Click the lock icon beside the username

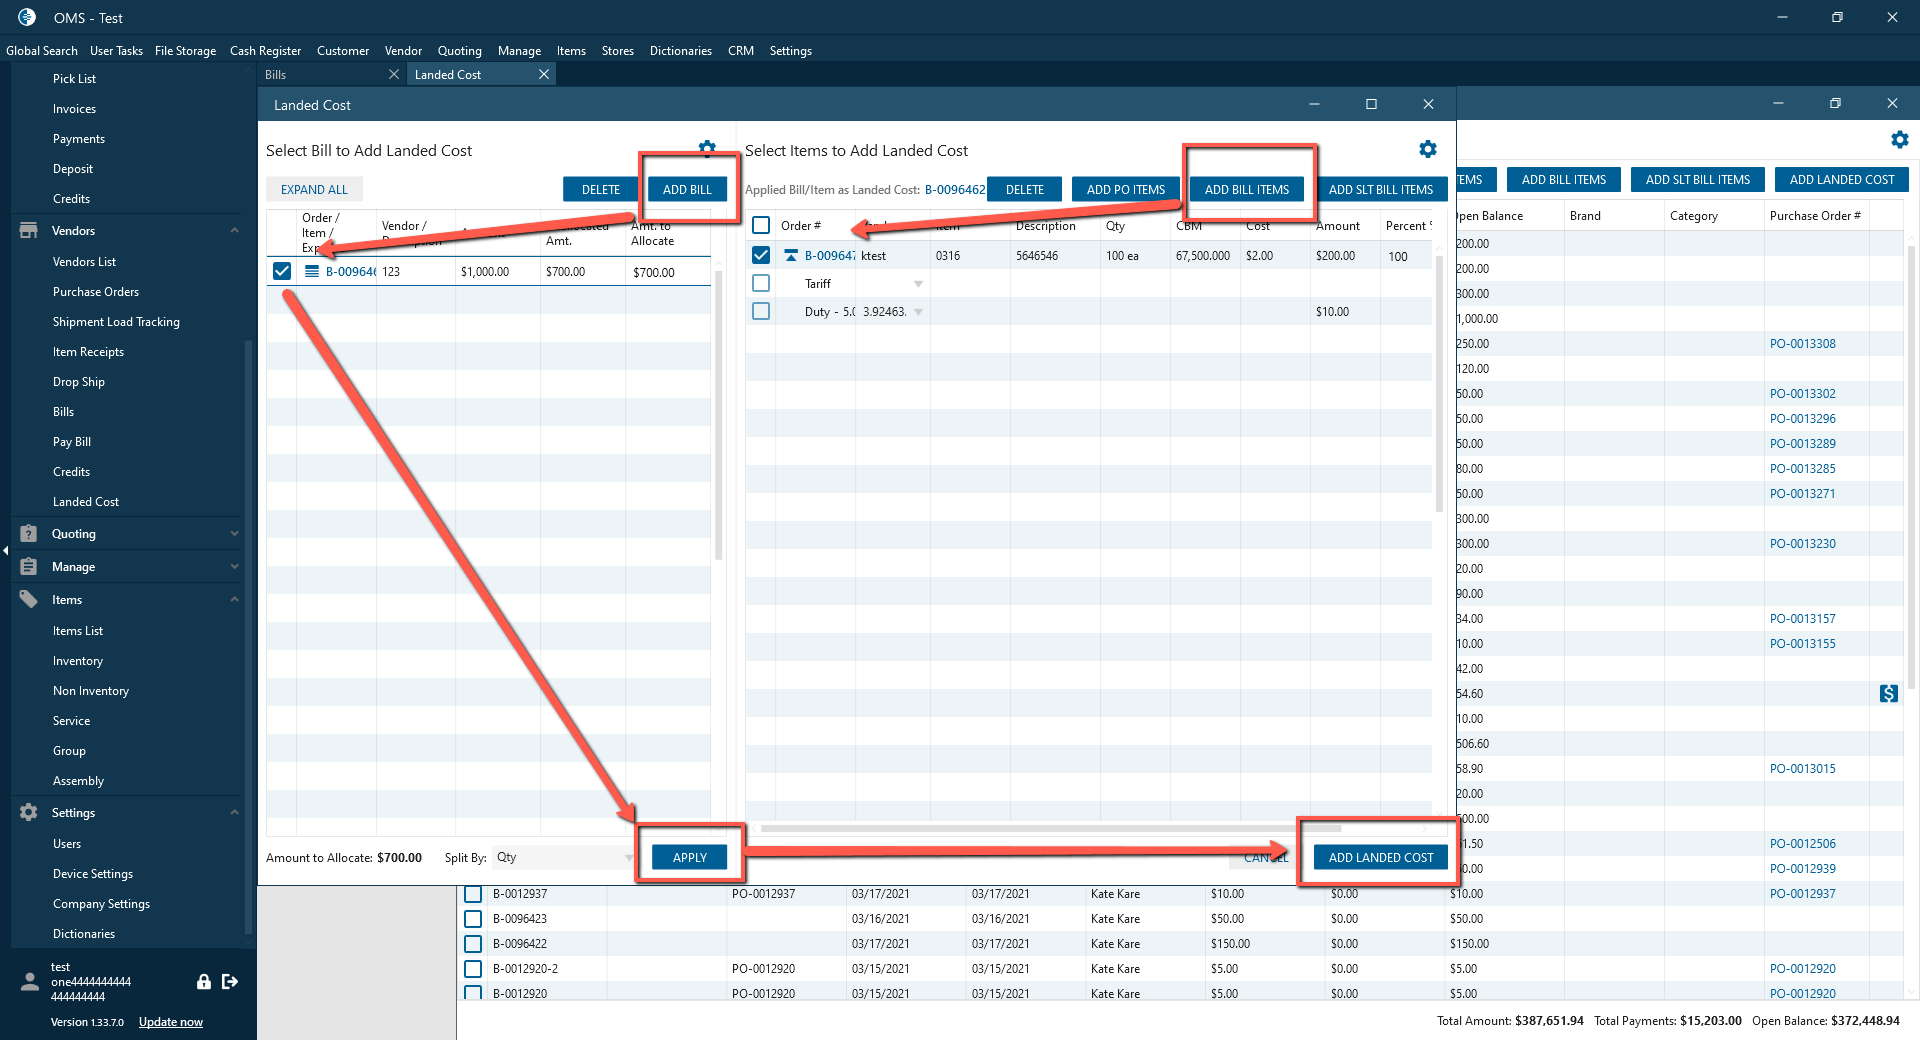tap(204, 982)
